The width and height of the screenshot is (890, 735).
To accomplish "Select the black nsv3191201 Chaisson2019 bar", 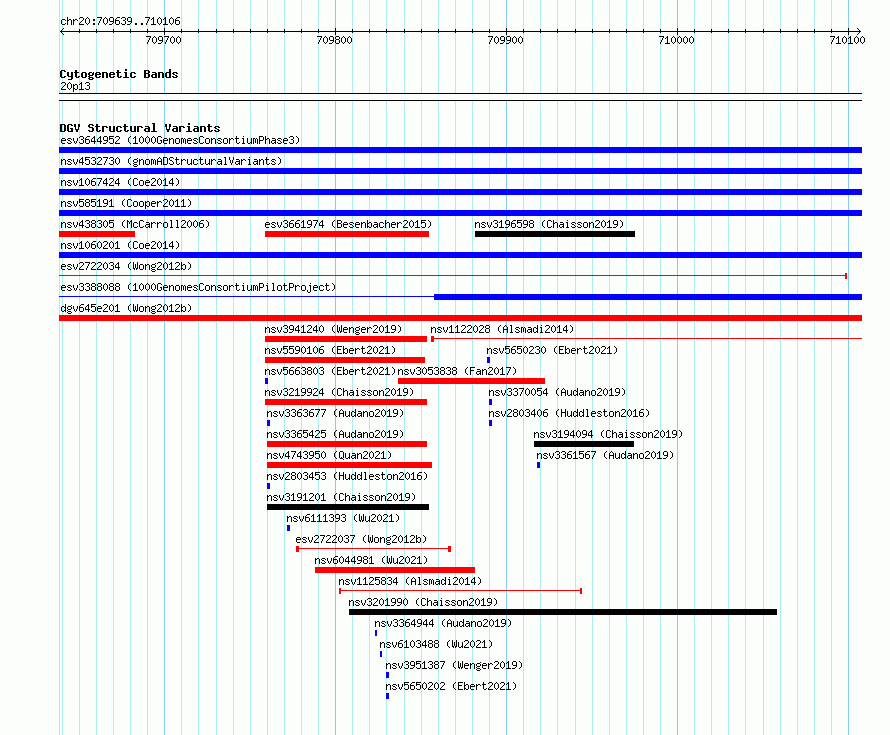I will coord(348,507).
